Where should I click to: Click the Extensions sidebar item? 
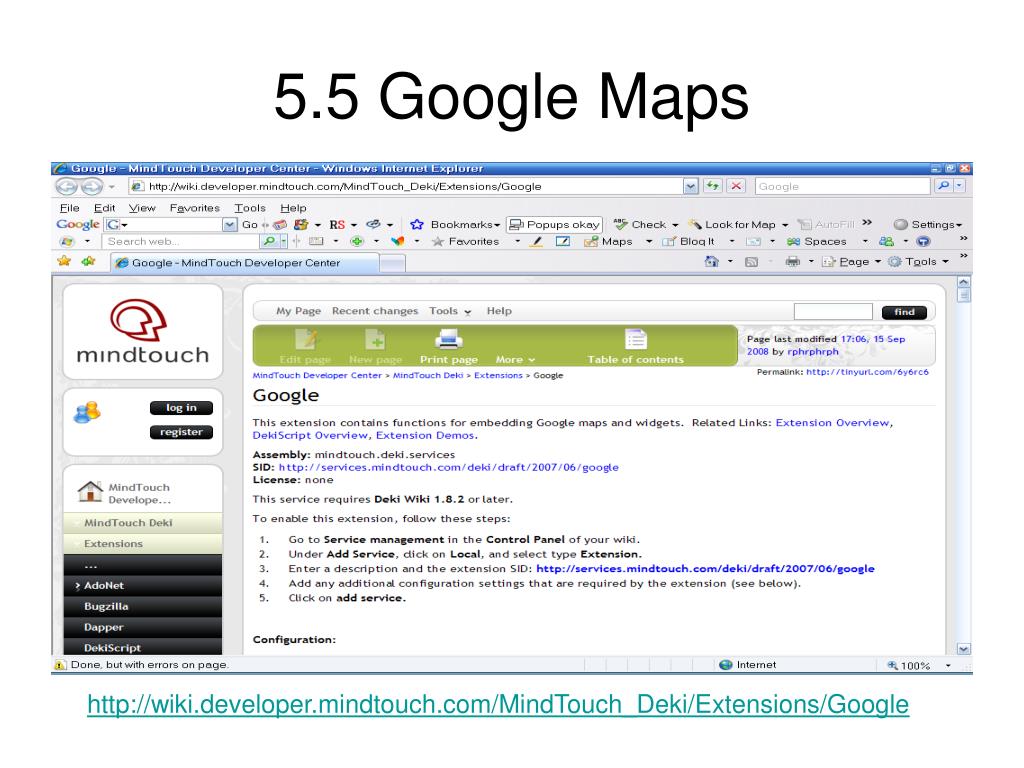(x=143, y=543)
